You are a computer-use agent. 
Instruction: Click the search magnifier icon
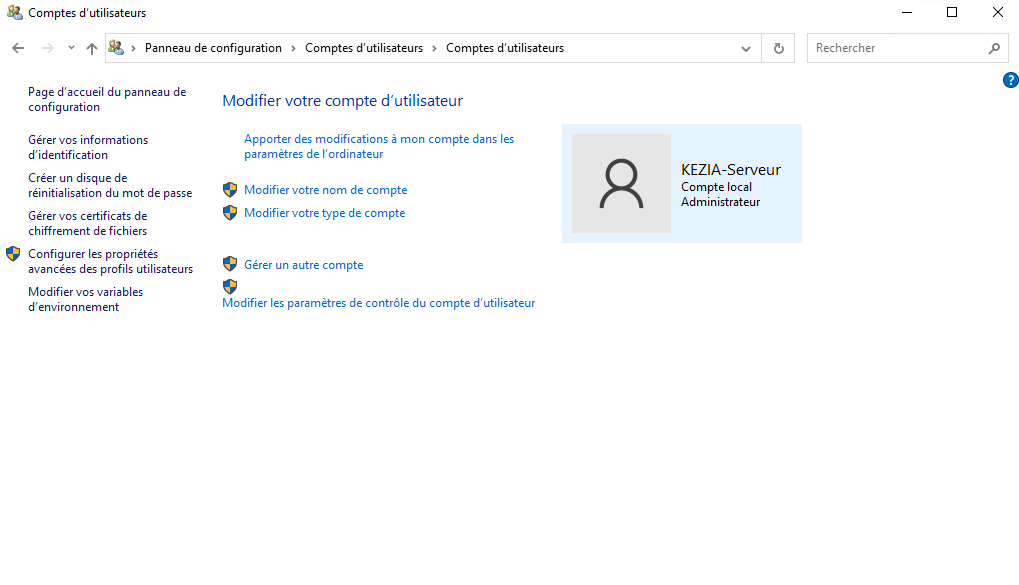click(994, 48)
